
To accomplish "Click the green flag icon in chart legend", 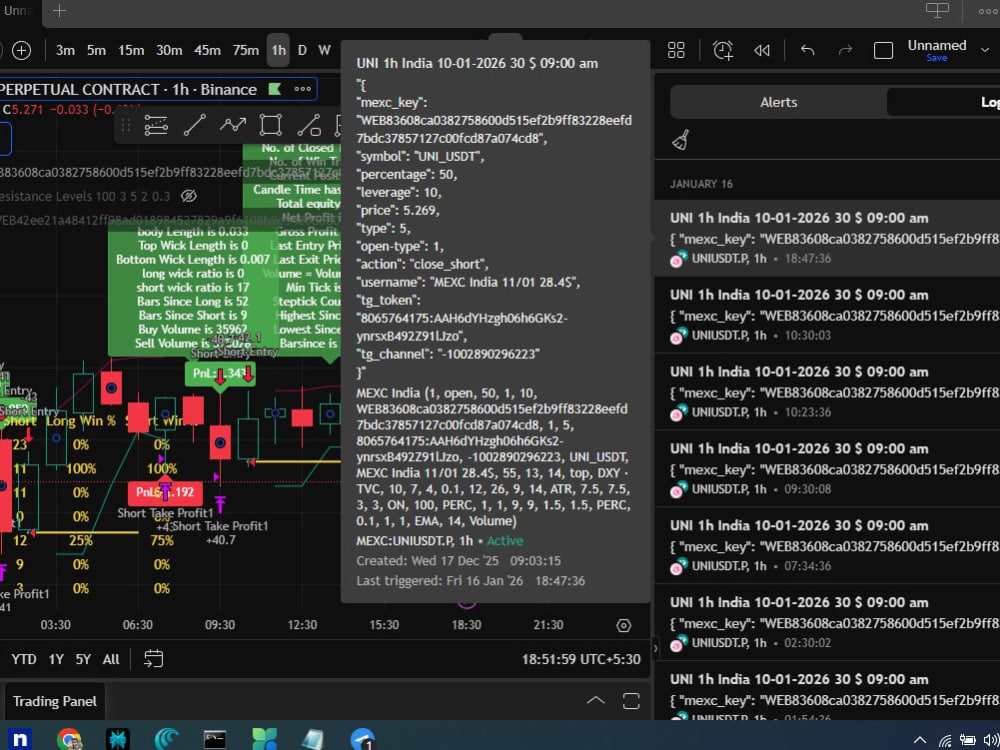I will pos(275,89).
